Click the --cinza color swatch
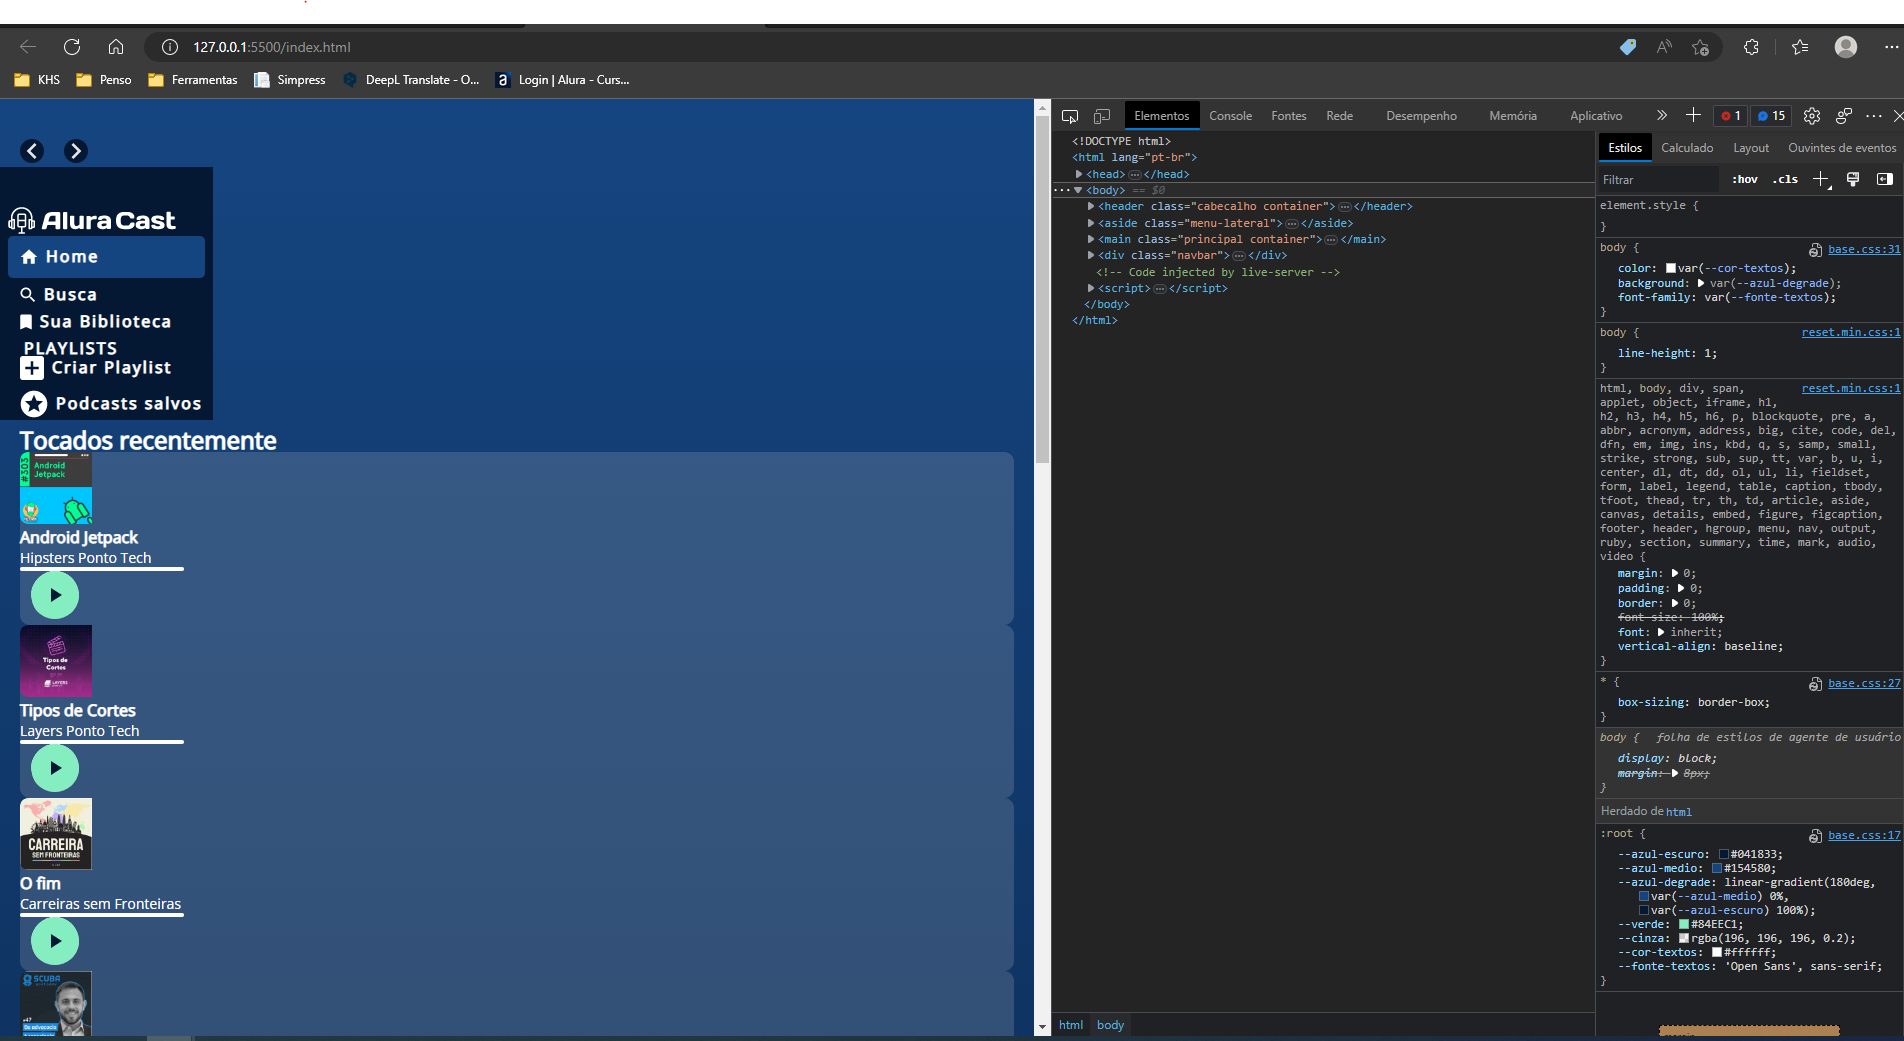Viewport: 1904px width, 1041px height. point(1684,938)
